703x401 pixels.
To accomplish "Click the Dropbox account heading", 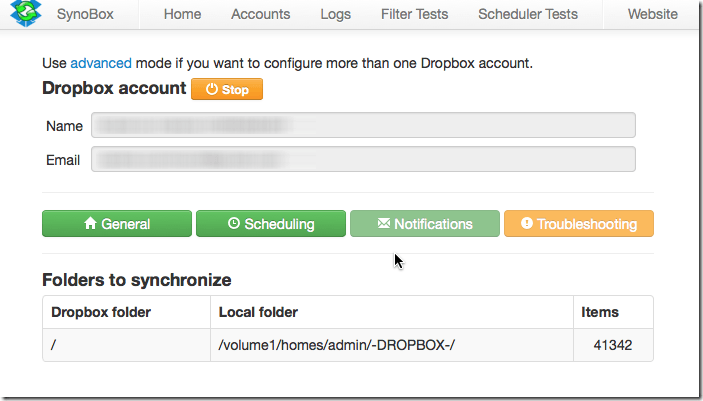I will (x=114, y=88).
